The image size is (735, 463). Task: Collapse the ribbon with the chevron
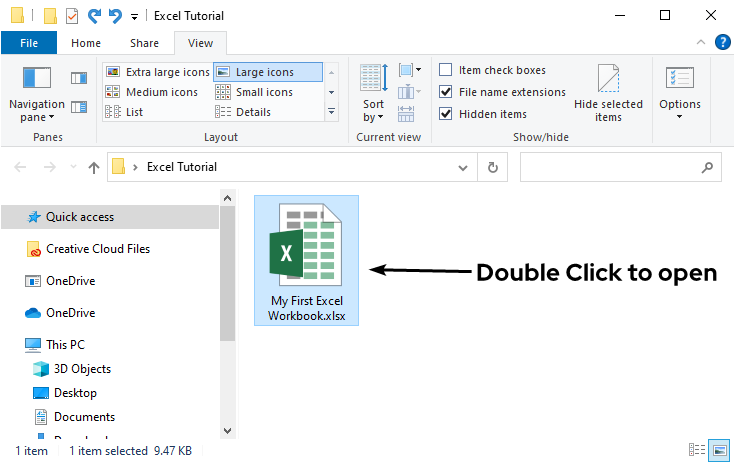click(701, 43)
